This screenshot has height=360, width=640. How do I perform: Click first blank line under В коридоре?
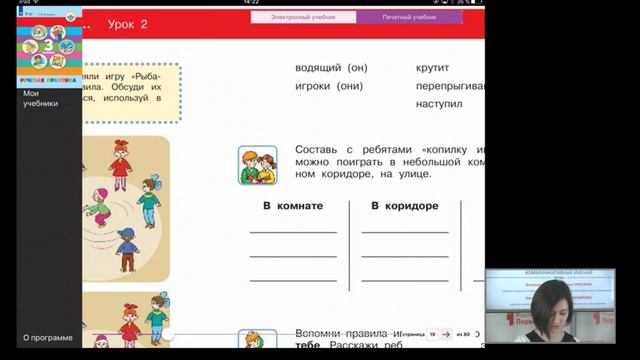click(405, 232)
